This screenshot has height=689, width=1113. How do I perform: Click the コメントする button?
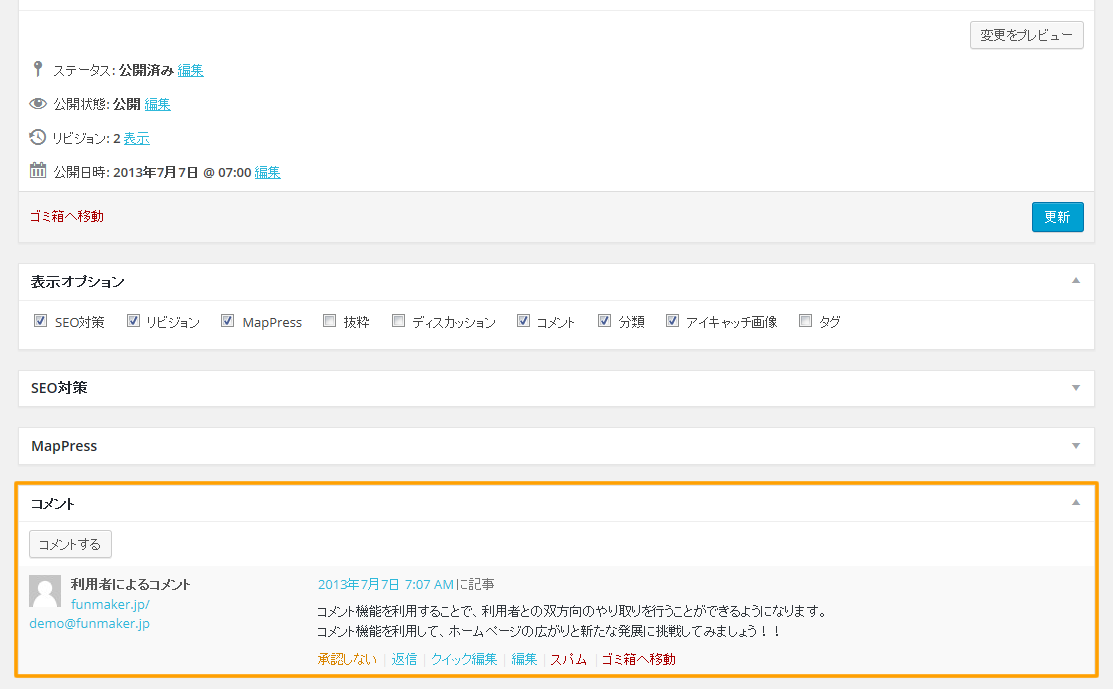click(x=70, y=544)
